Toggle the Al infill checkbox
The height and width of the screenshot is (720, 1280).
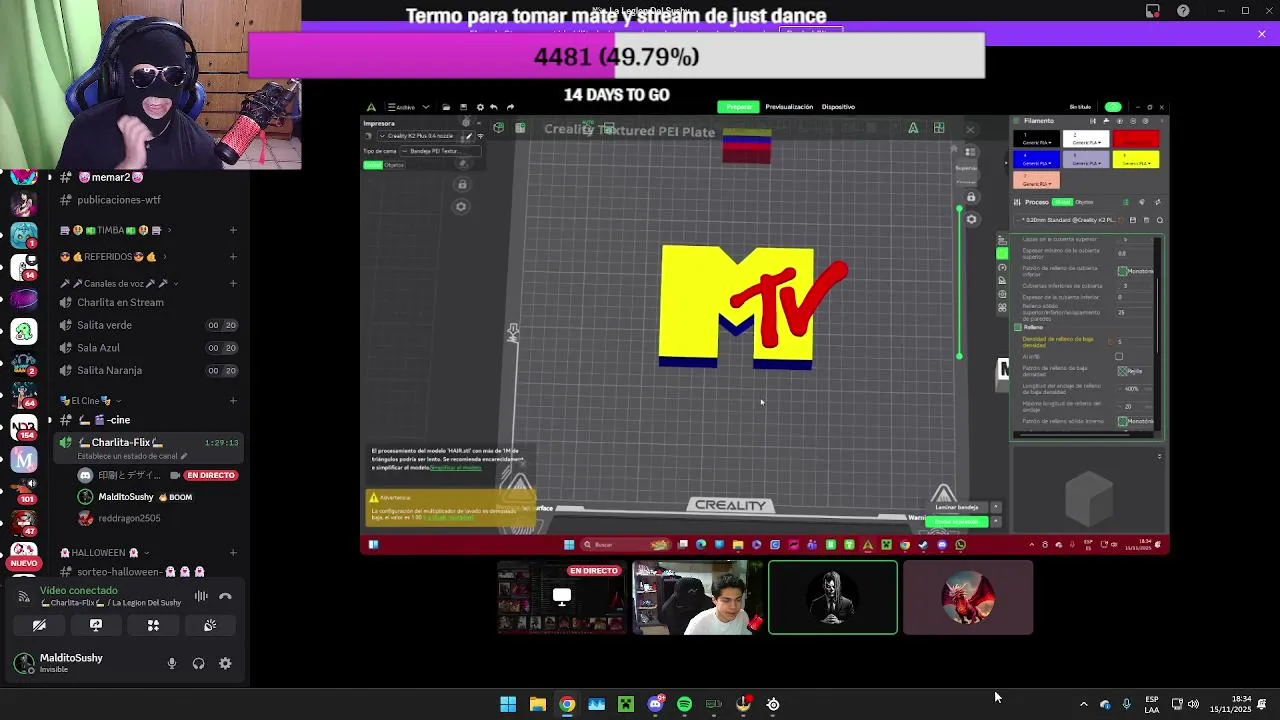click(1119, 356)
